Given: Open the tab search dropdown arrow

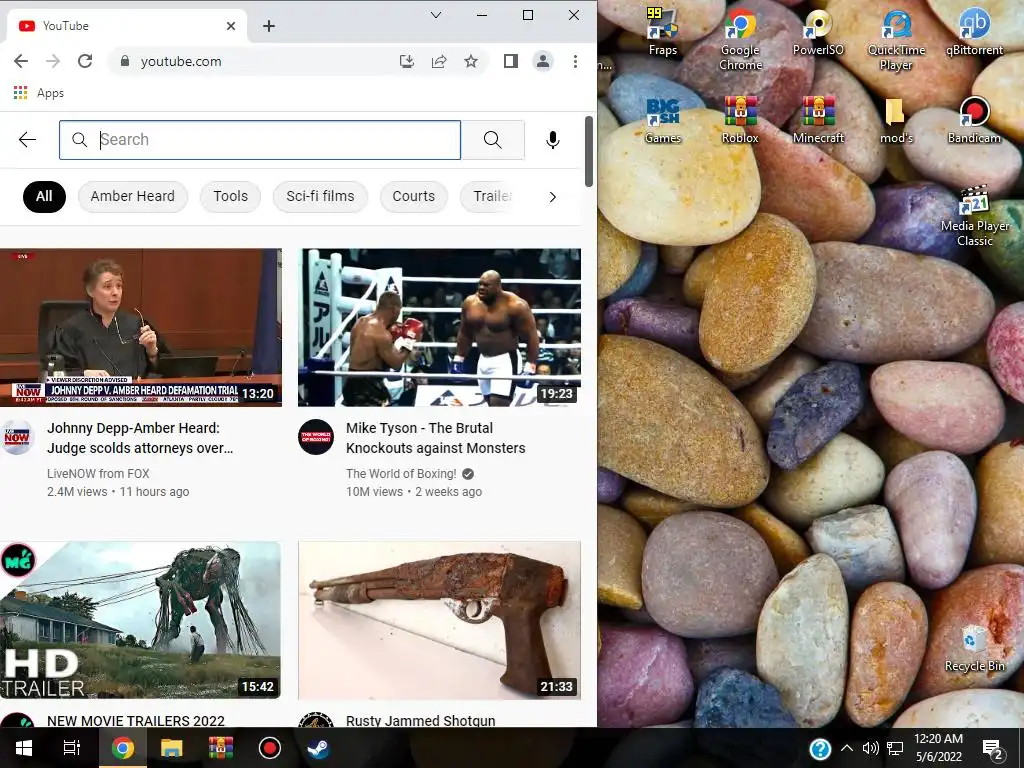Looking at the screenshot, I should point(436,15).
